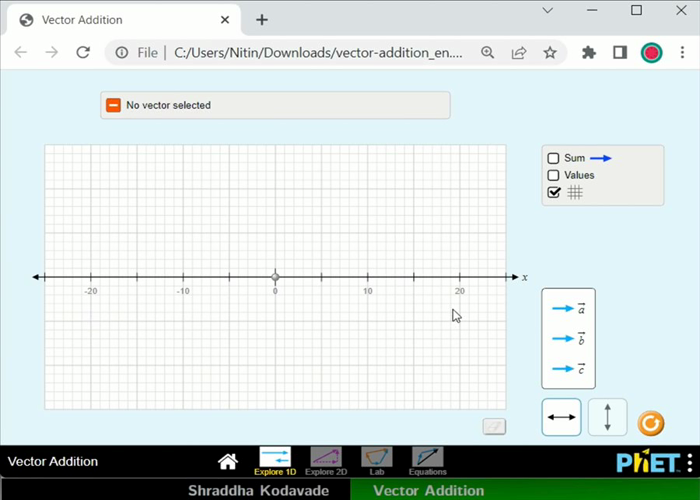Click the eraser button below the graph
700x500 pixels.
click(494, 427)
